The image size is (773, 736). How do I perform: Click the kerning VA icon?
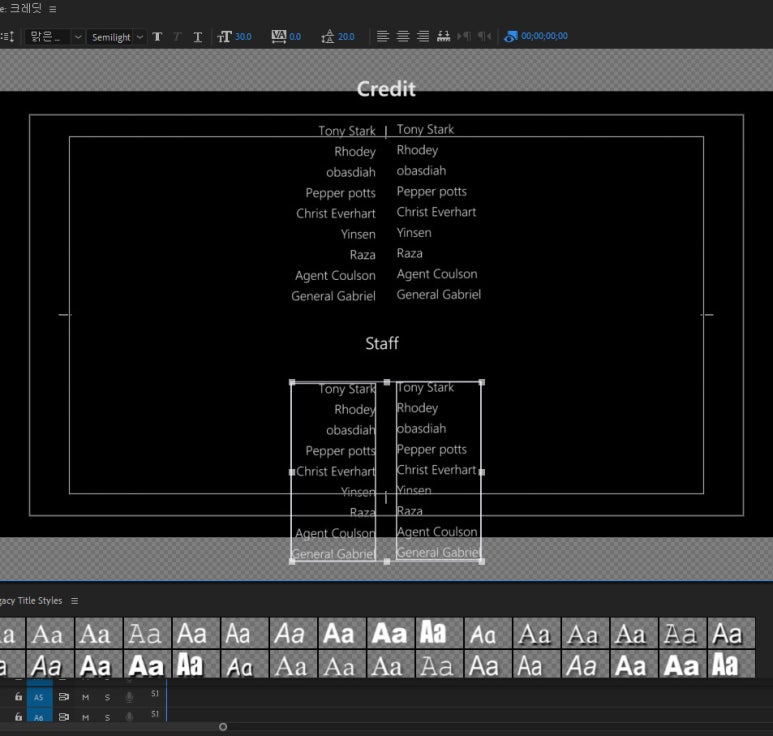pyautogui.click(x=279, y=36)
